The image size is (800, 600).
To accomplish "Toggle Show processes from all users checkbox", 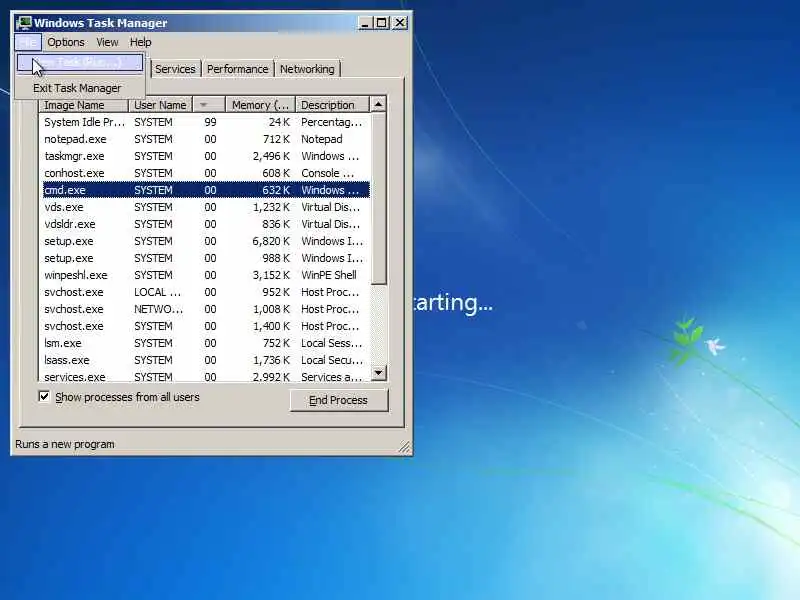I will 44,396.
